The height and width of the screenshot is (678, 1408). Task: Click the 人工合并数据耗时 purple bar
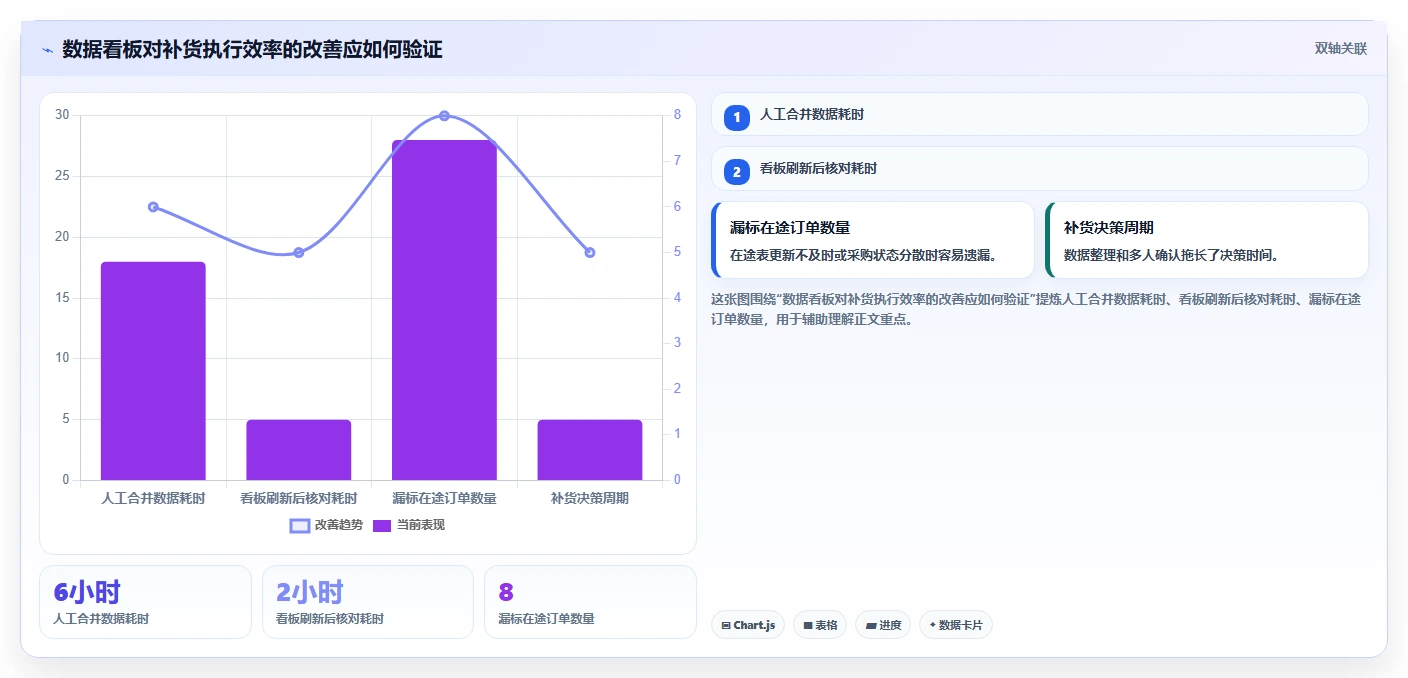coord(153,371)
